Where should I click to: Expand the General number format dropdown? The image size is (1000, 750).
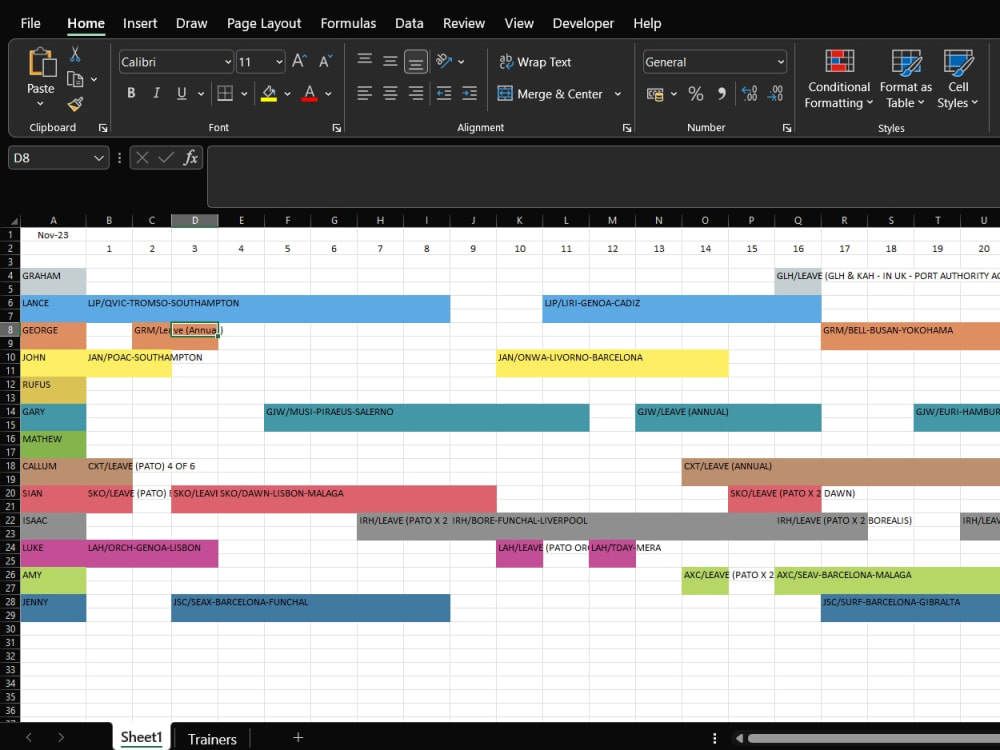[x=781, y=62]
